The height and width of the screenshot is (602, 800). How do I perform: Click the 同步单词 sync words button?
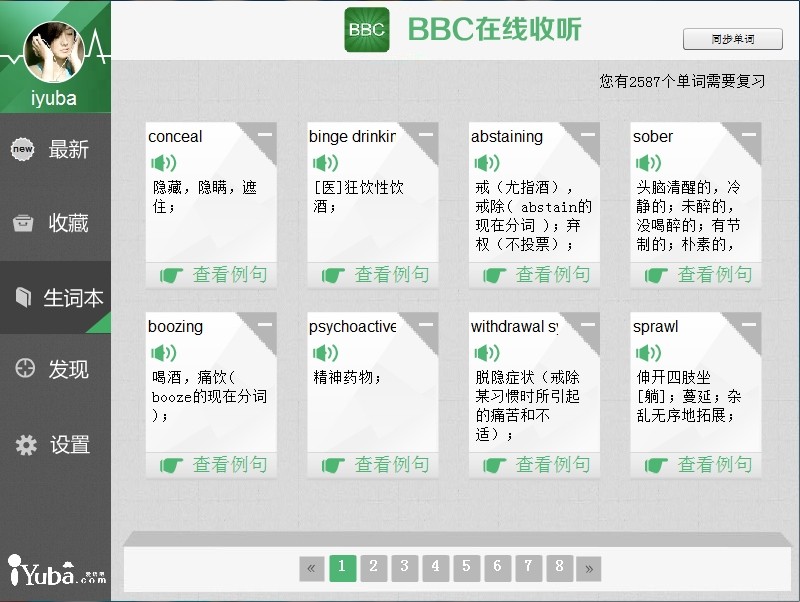click(x=732, y=39)
